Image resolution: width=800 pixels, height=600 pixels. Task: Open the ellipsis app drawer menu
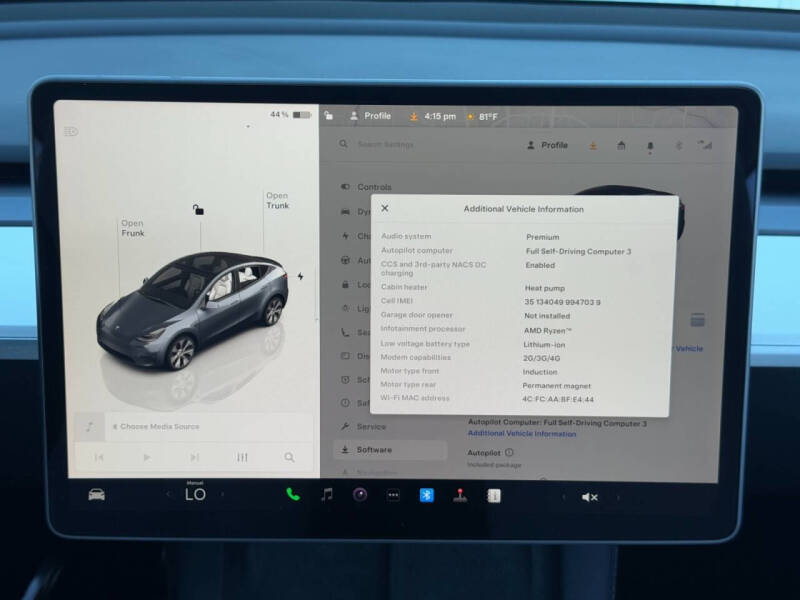[390, 495]
